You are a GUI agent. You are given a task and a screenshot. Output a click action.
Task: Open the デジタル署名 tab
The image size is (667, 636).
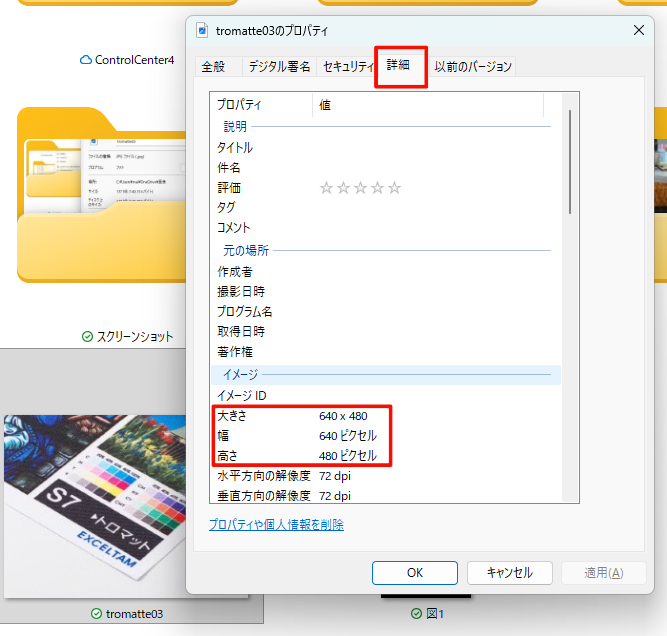click(x=279, y=67)
